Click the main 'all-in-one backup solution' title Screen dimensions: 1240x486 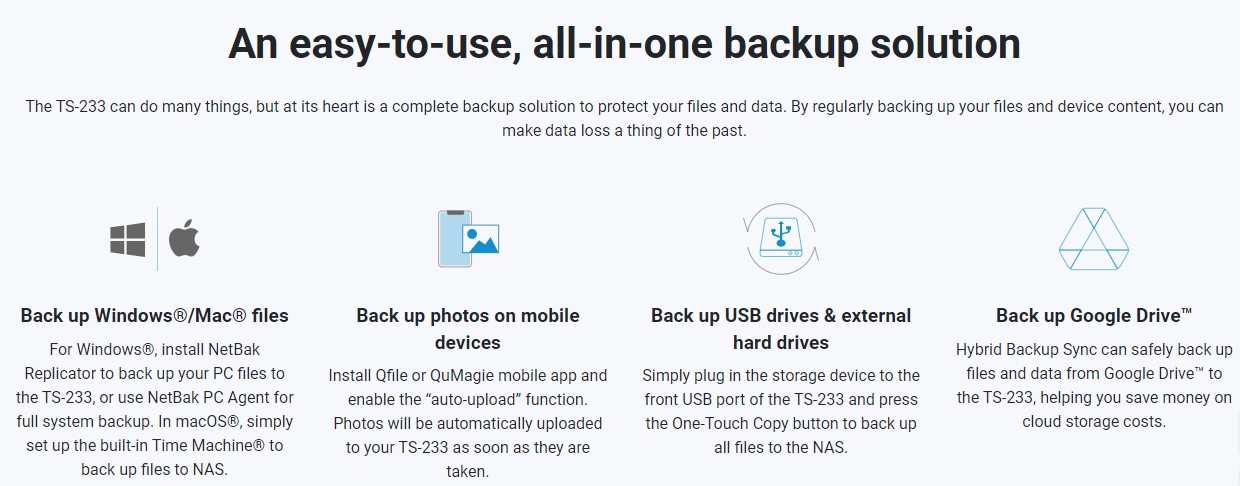pos(624,44)
